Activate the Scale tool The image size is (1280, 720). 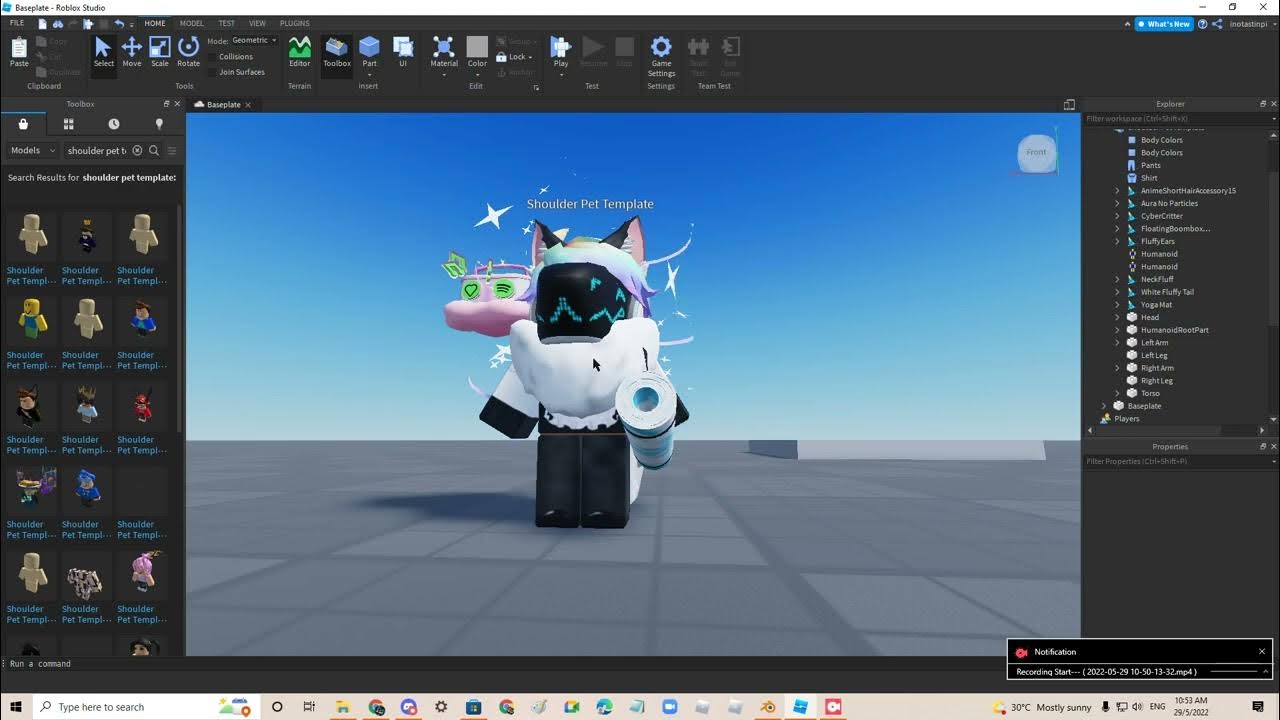tap(160, 52)
